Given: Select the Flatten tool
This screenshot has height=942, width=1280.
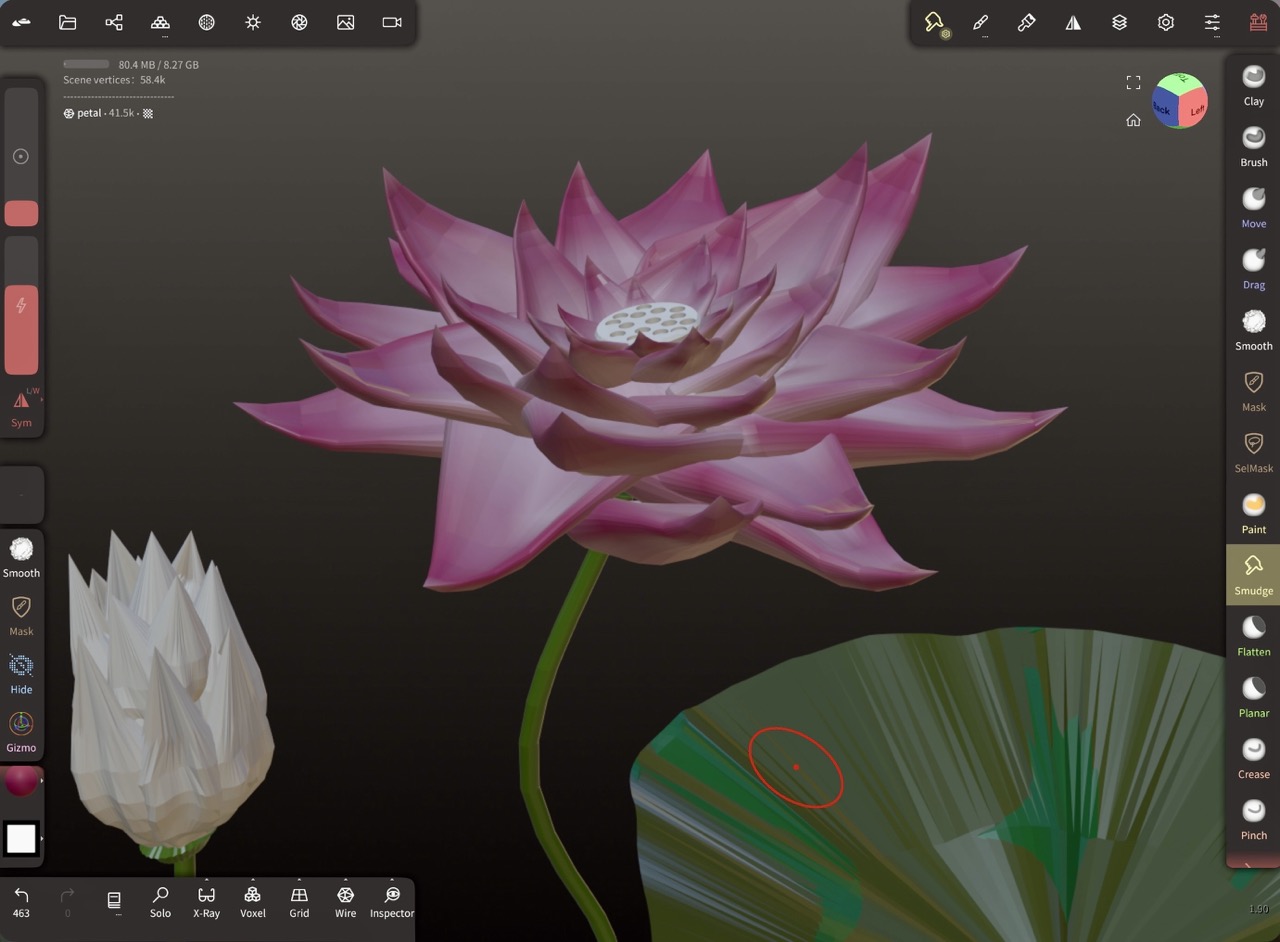Looking at the screenshot, I should pyautogui.click(x=1254, y=635).
